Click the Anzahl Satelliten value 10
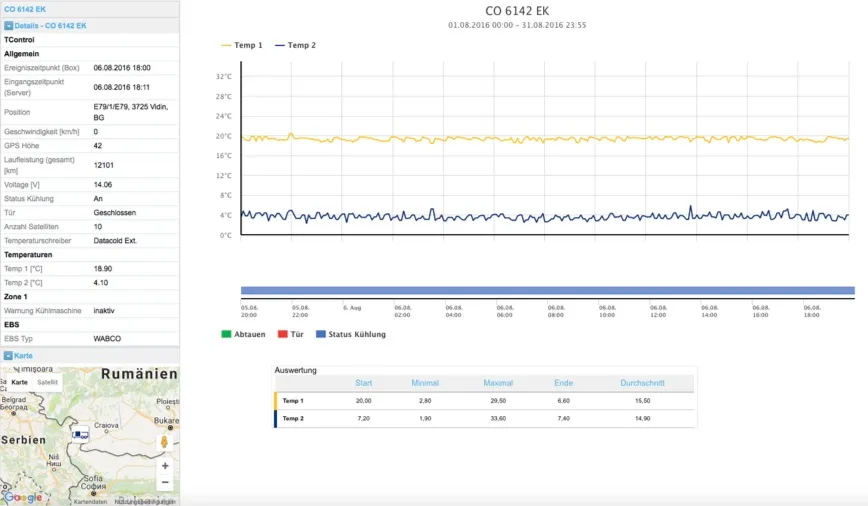The height and width of the screenshot is (506, 868). click(x=97, y=227)
